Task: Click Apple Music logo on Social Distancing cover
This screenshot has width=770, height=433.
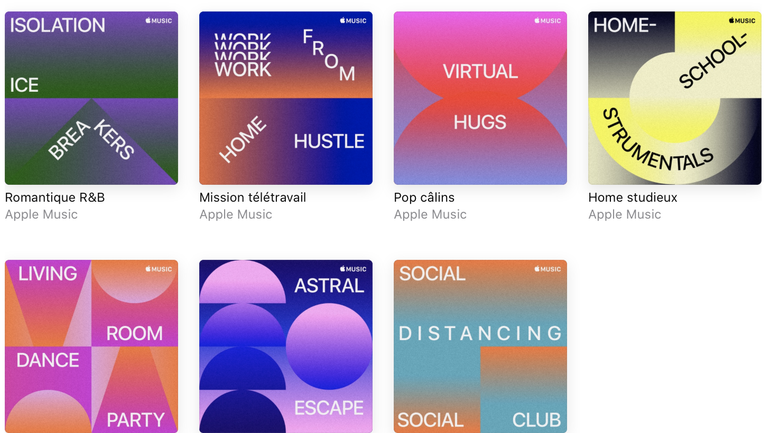Action: 547,269
